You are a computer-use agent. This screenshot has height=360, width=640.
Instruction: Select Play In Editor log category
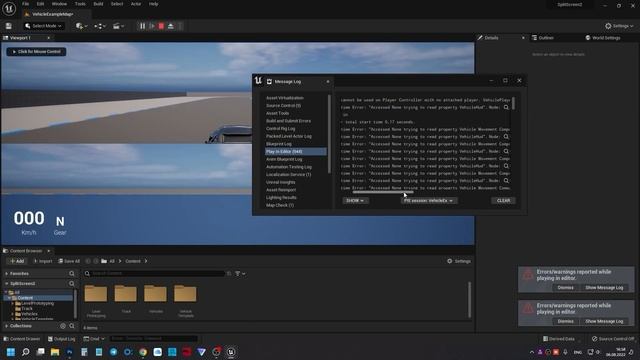[x=296, y=151]
